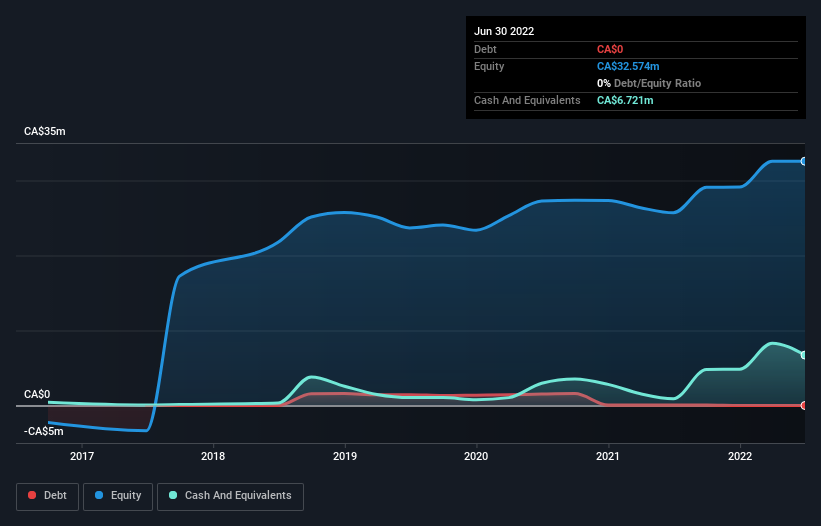821x526 pixels.
Task: Click the Jun 30 2022 tooltip date
Action: pyautogui.click(x=504, y=31)
